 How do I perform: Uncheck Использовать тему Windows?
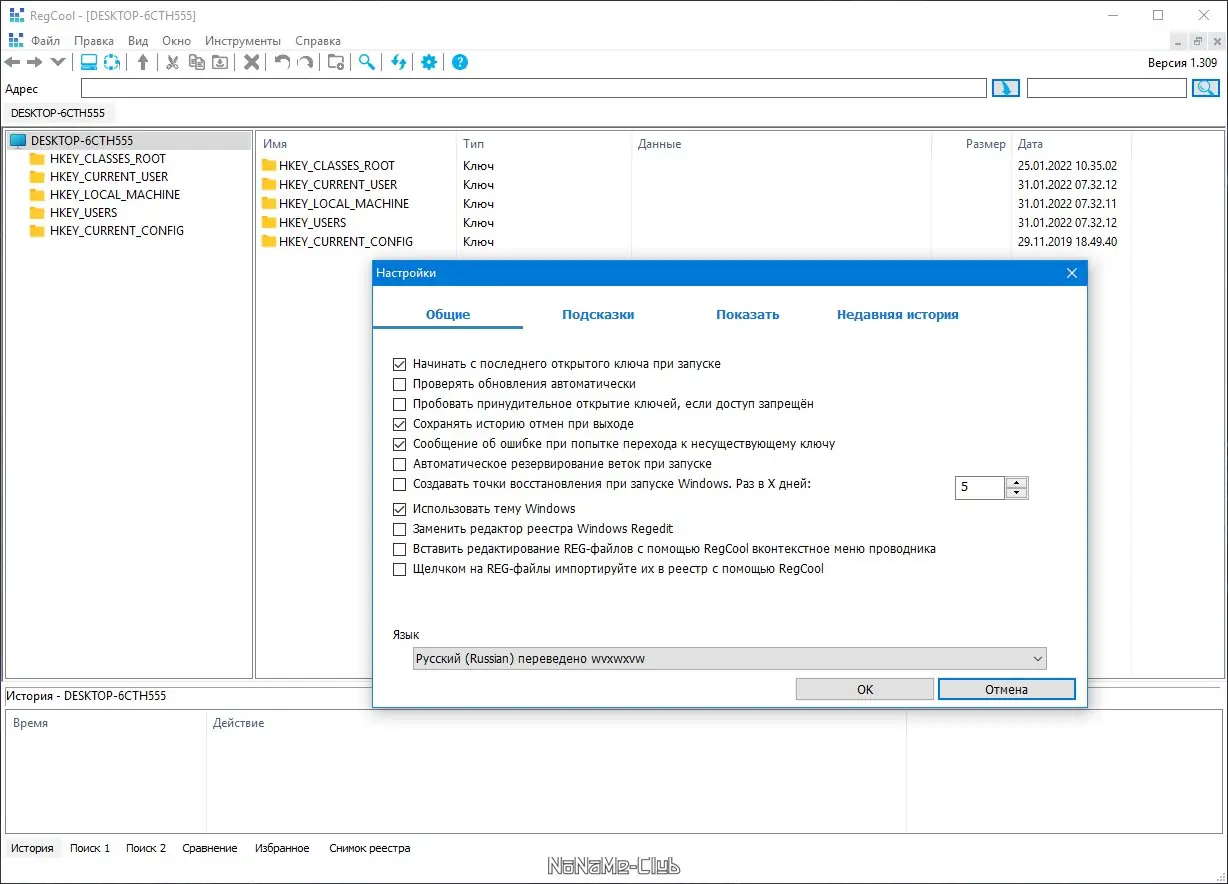click(400, 509)
